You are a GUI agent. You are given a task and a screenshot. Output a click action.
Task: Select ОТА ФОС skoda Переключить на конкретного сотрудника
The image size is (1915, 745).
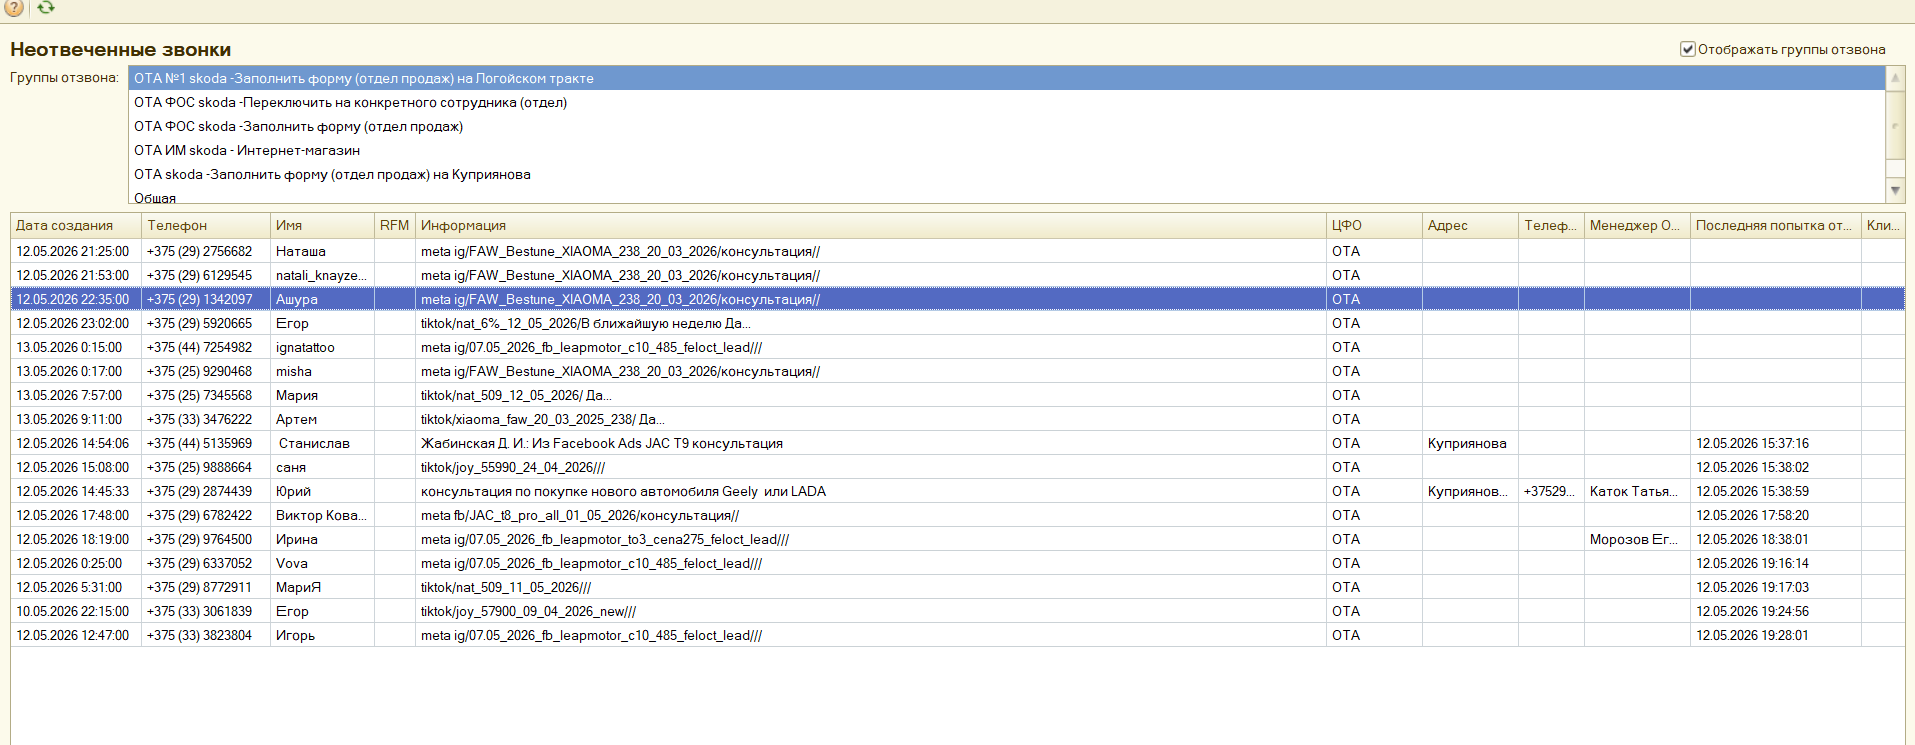click(350, 102)
